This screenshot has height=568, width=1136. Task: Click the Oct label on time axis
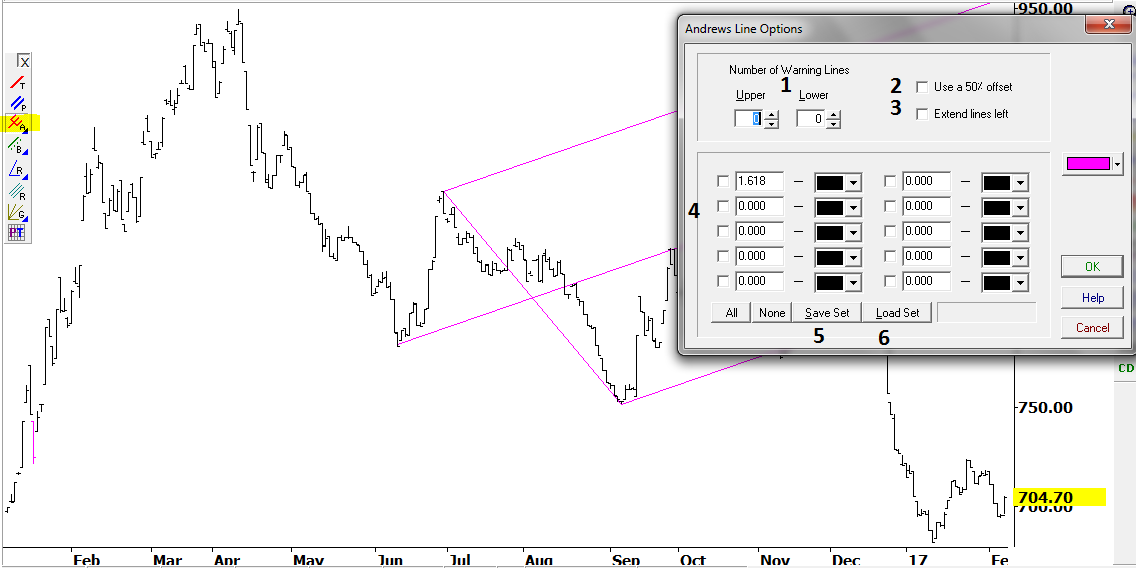693,560
